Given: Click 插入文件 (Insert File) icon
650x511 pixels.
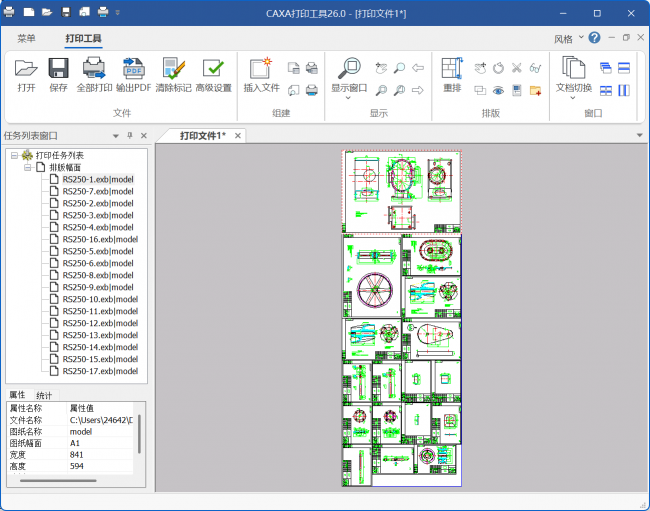Looking at the screenshot, I should tap(261, 68).
